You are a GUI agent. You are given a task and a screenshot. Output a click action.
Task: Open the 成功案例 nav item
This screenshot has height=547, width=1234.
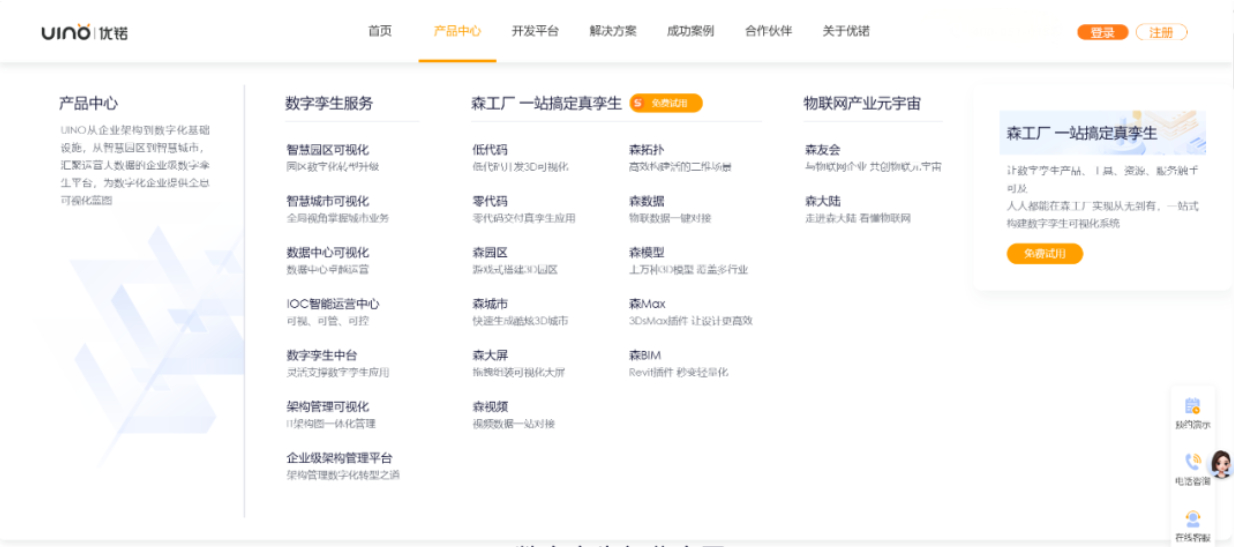tap(690, 31)
